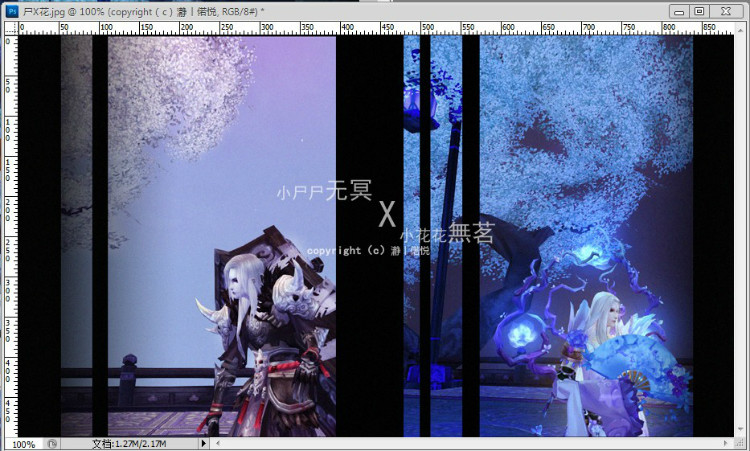Click the Photoshop PS icon in title bar
750x451 pixels.
(11, 11)
